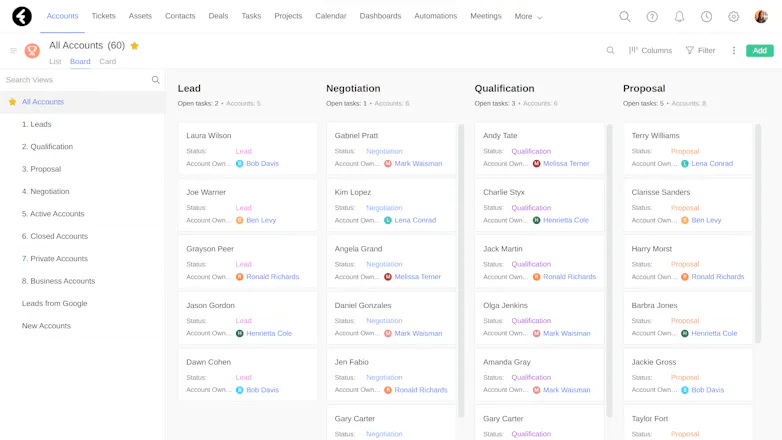This screenshot has width=782, height=440.
Task: Open the Columns chooser
Action: point(650,50)
